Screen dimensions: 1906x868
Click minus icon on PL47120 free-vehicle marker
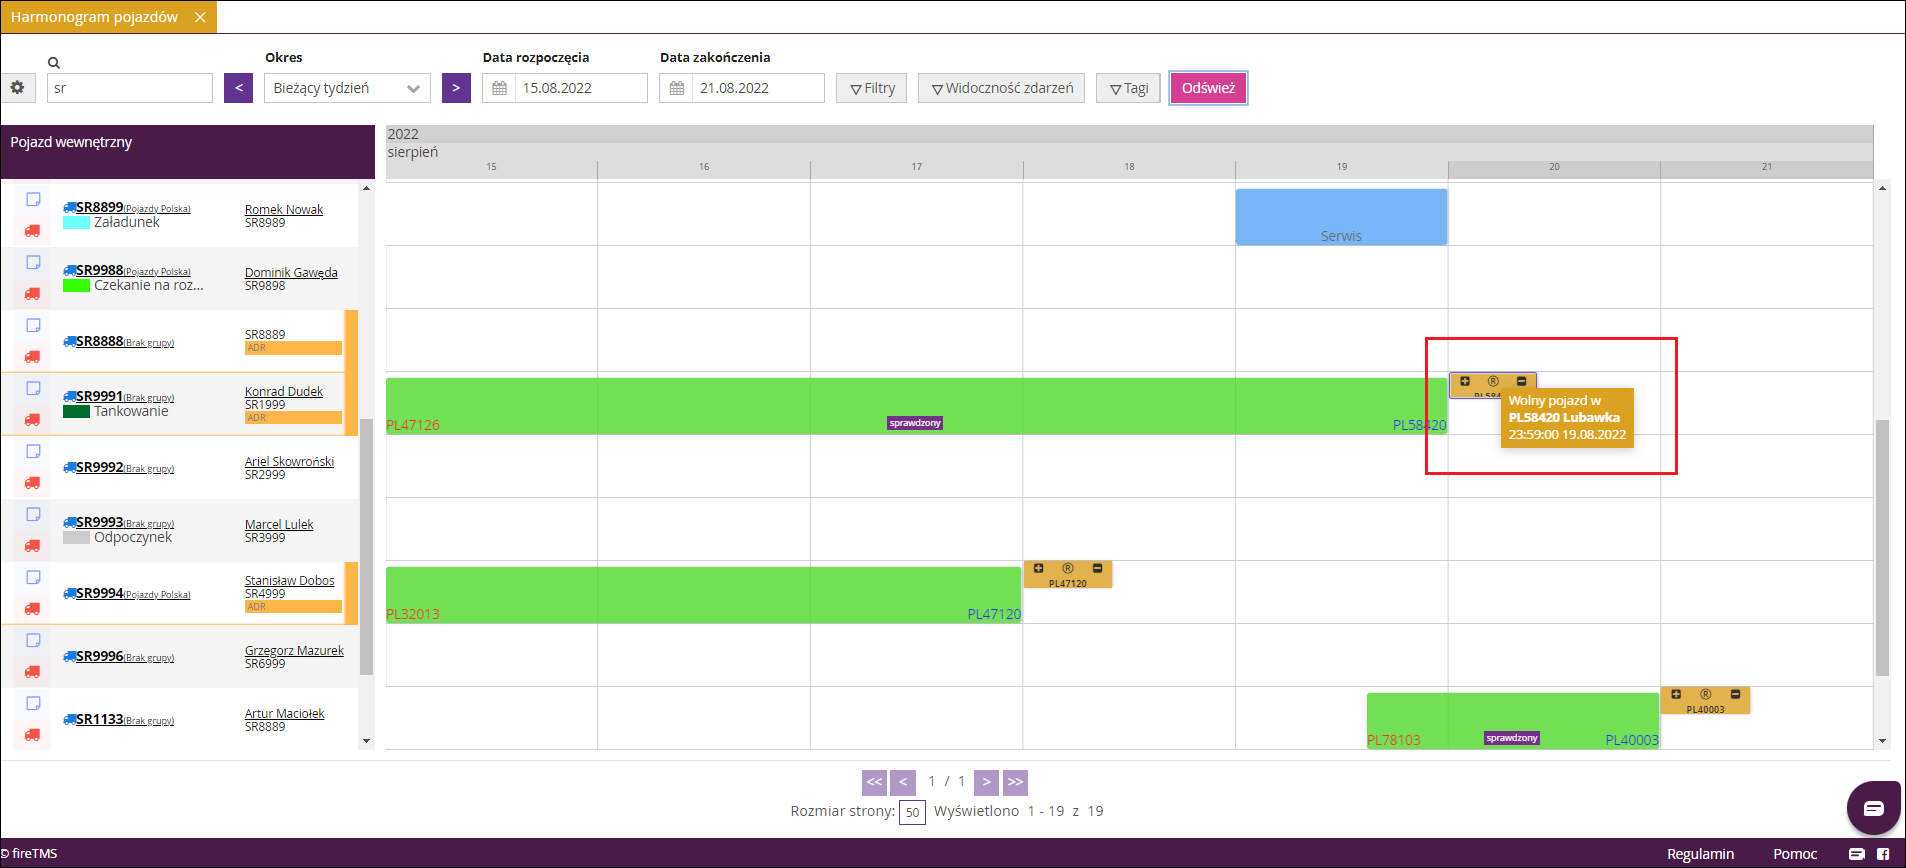click(x=1097, y=568)
